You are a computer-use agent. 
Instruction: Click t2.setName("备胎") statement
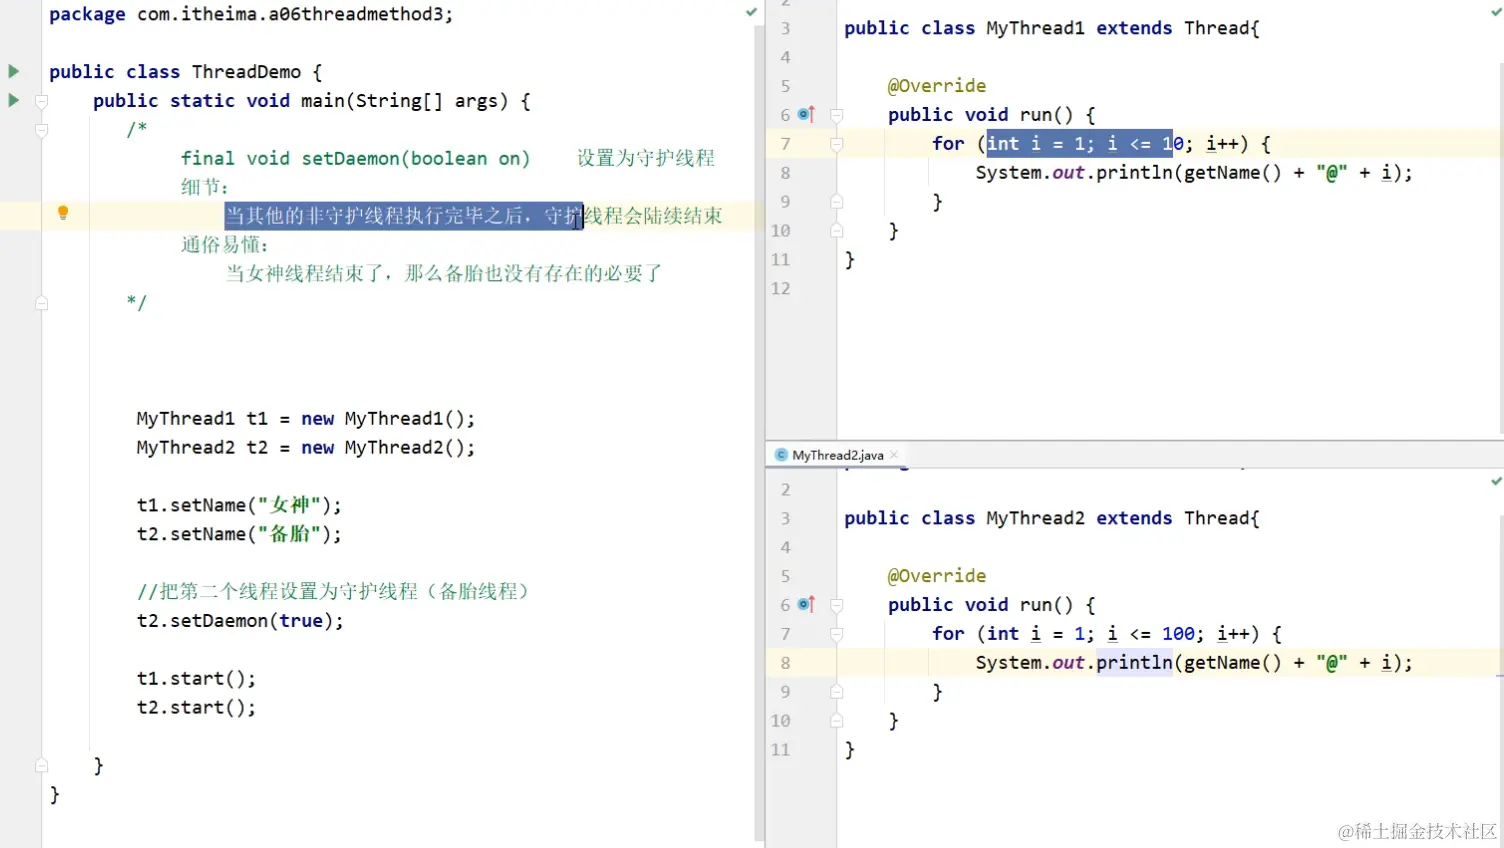point(239,534)
